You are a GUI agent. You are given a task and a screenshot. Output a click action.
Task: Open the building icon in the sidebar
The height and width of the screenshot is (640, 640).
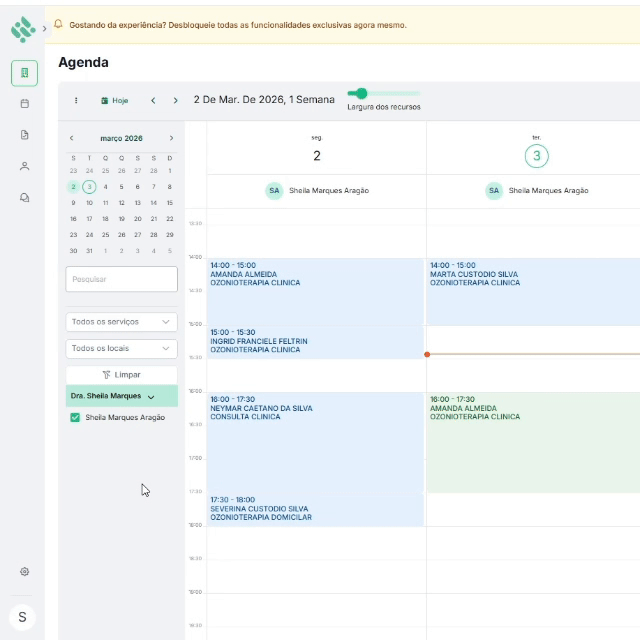coord(24,73)
